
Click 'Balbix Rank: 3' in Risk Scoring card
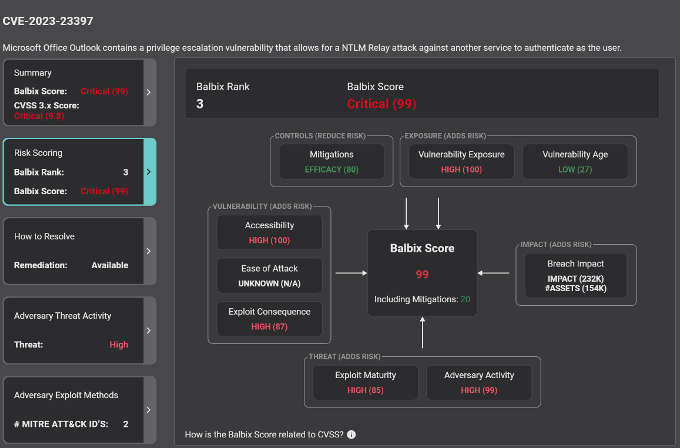point(71,172)
